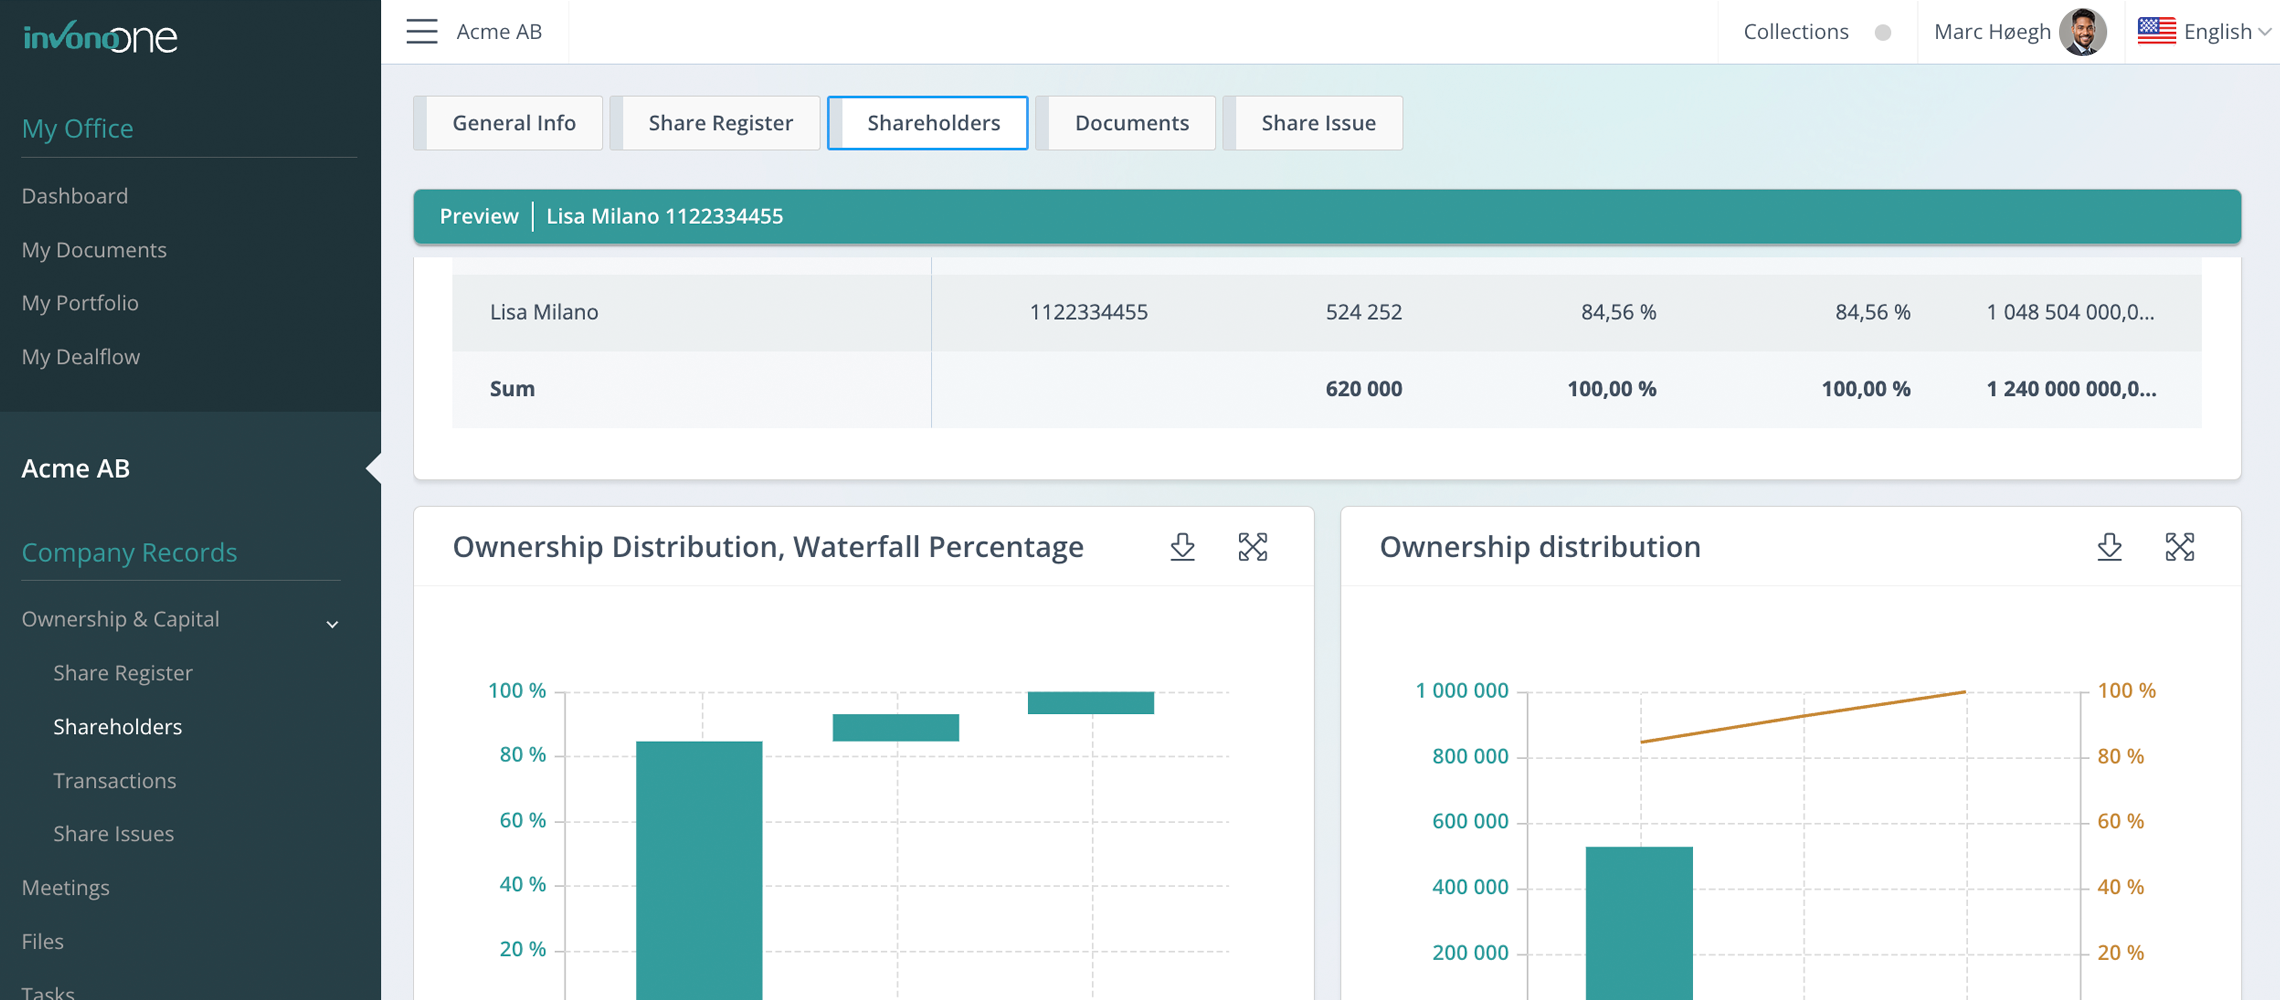Open Marc Høegh's profile avatar

click(2083, 31)
